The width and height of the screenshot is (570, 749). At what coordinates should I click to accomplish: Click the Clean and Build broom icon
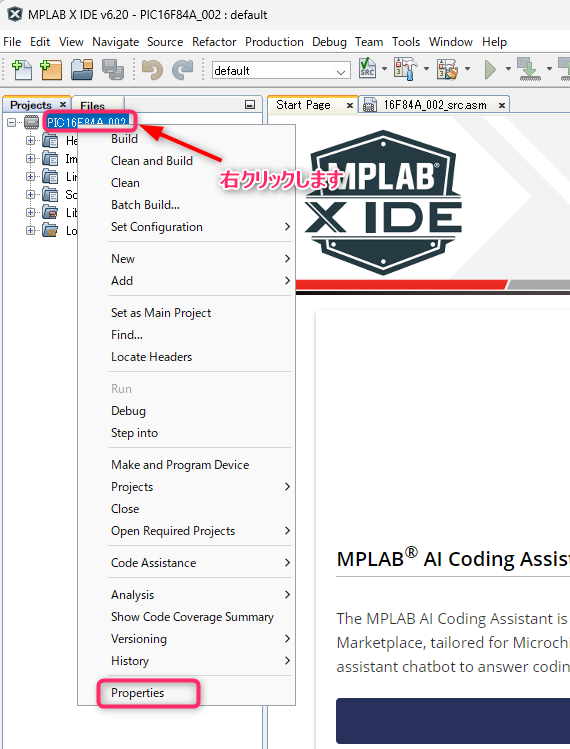(x=448, y=70)
